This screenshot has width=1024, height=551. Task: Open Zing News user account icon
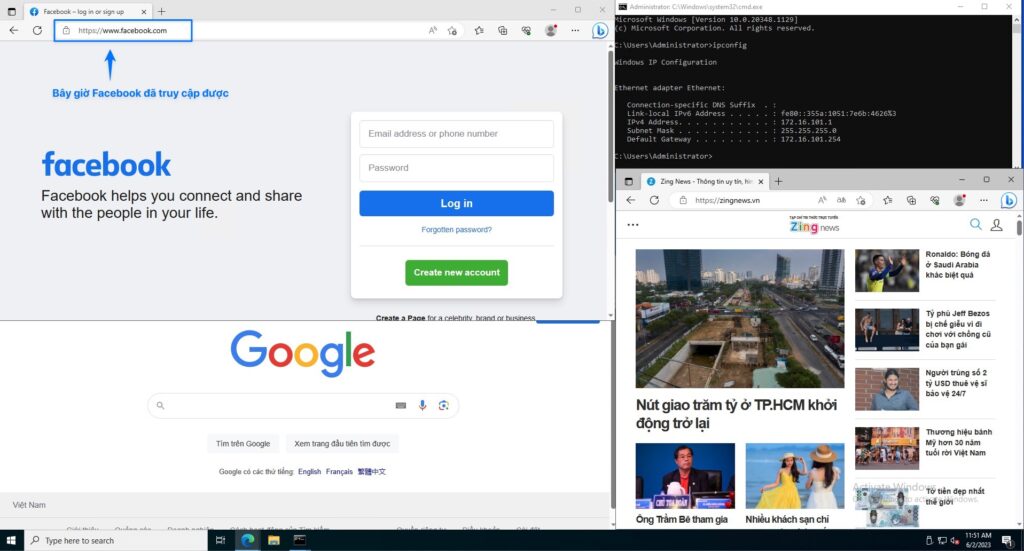pos(997,225)
